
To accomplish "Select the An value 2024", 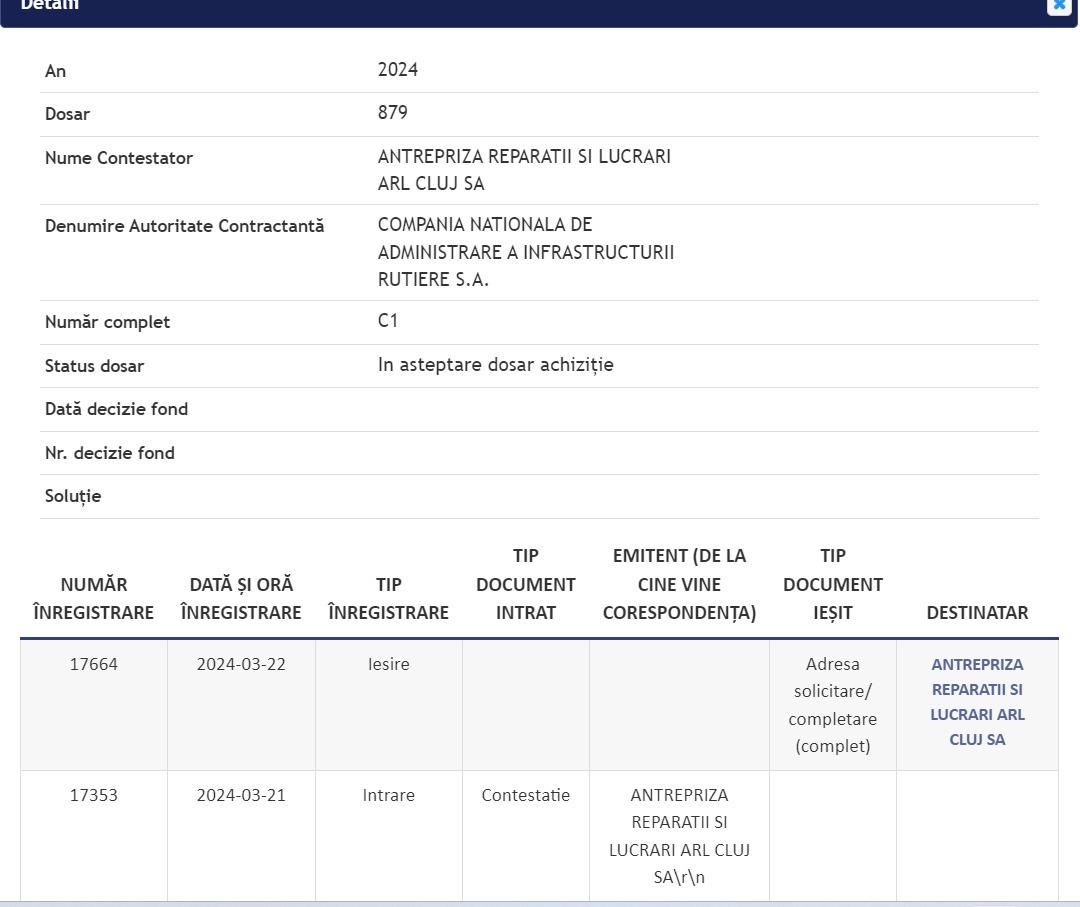I will click(397, 70).
